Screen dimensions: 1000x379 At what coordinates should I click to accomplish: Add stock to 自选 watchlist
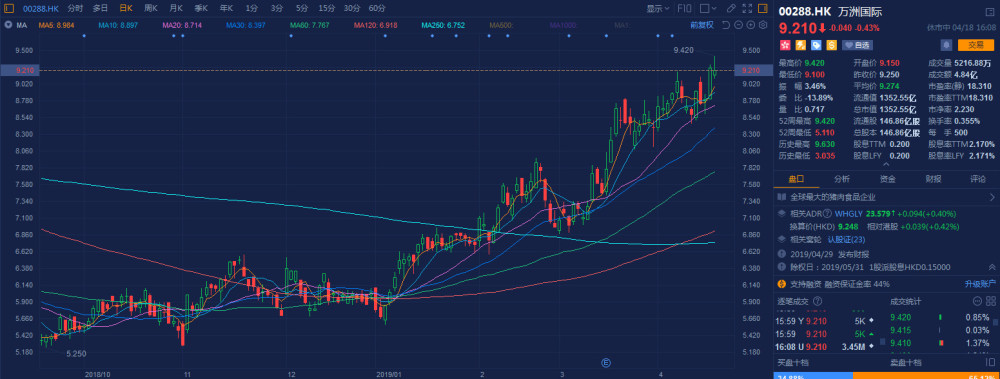click(857, 45)
